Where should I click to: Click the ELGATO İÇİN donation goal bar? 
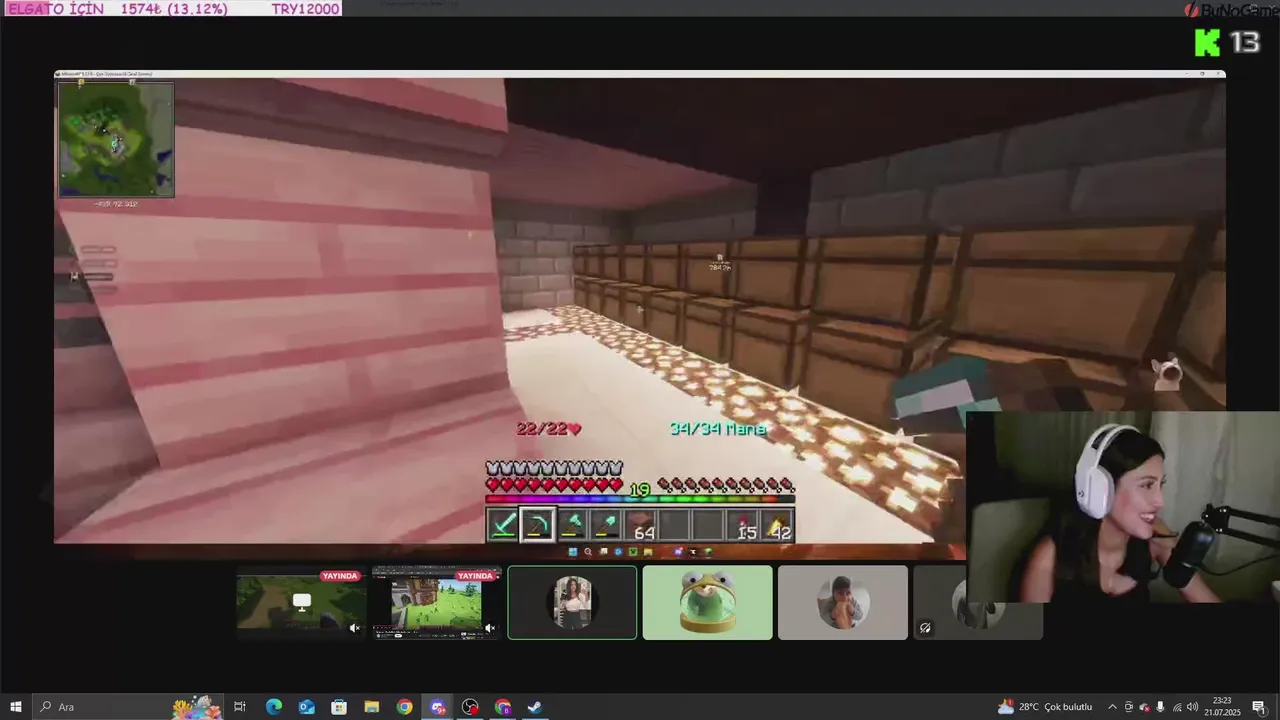coord(171,8)
